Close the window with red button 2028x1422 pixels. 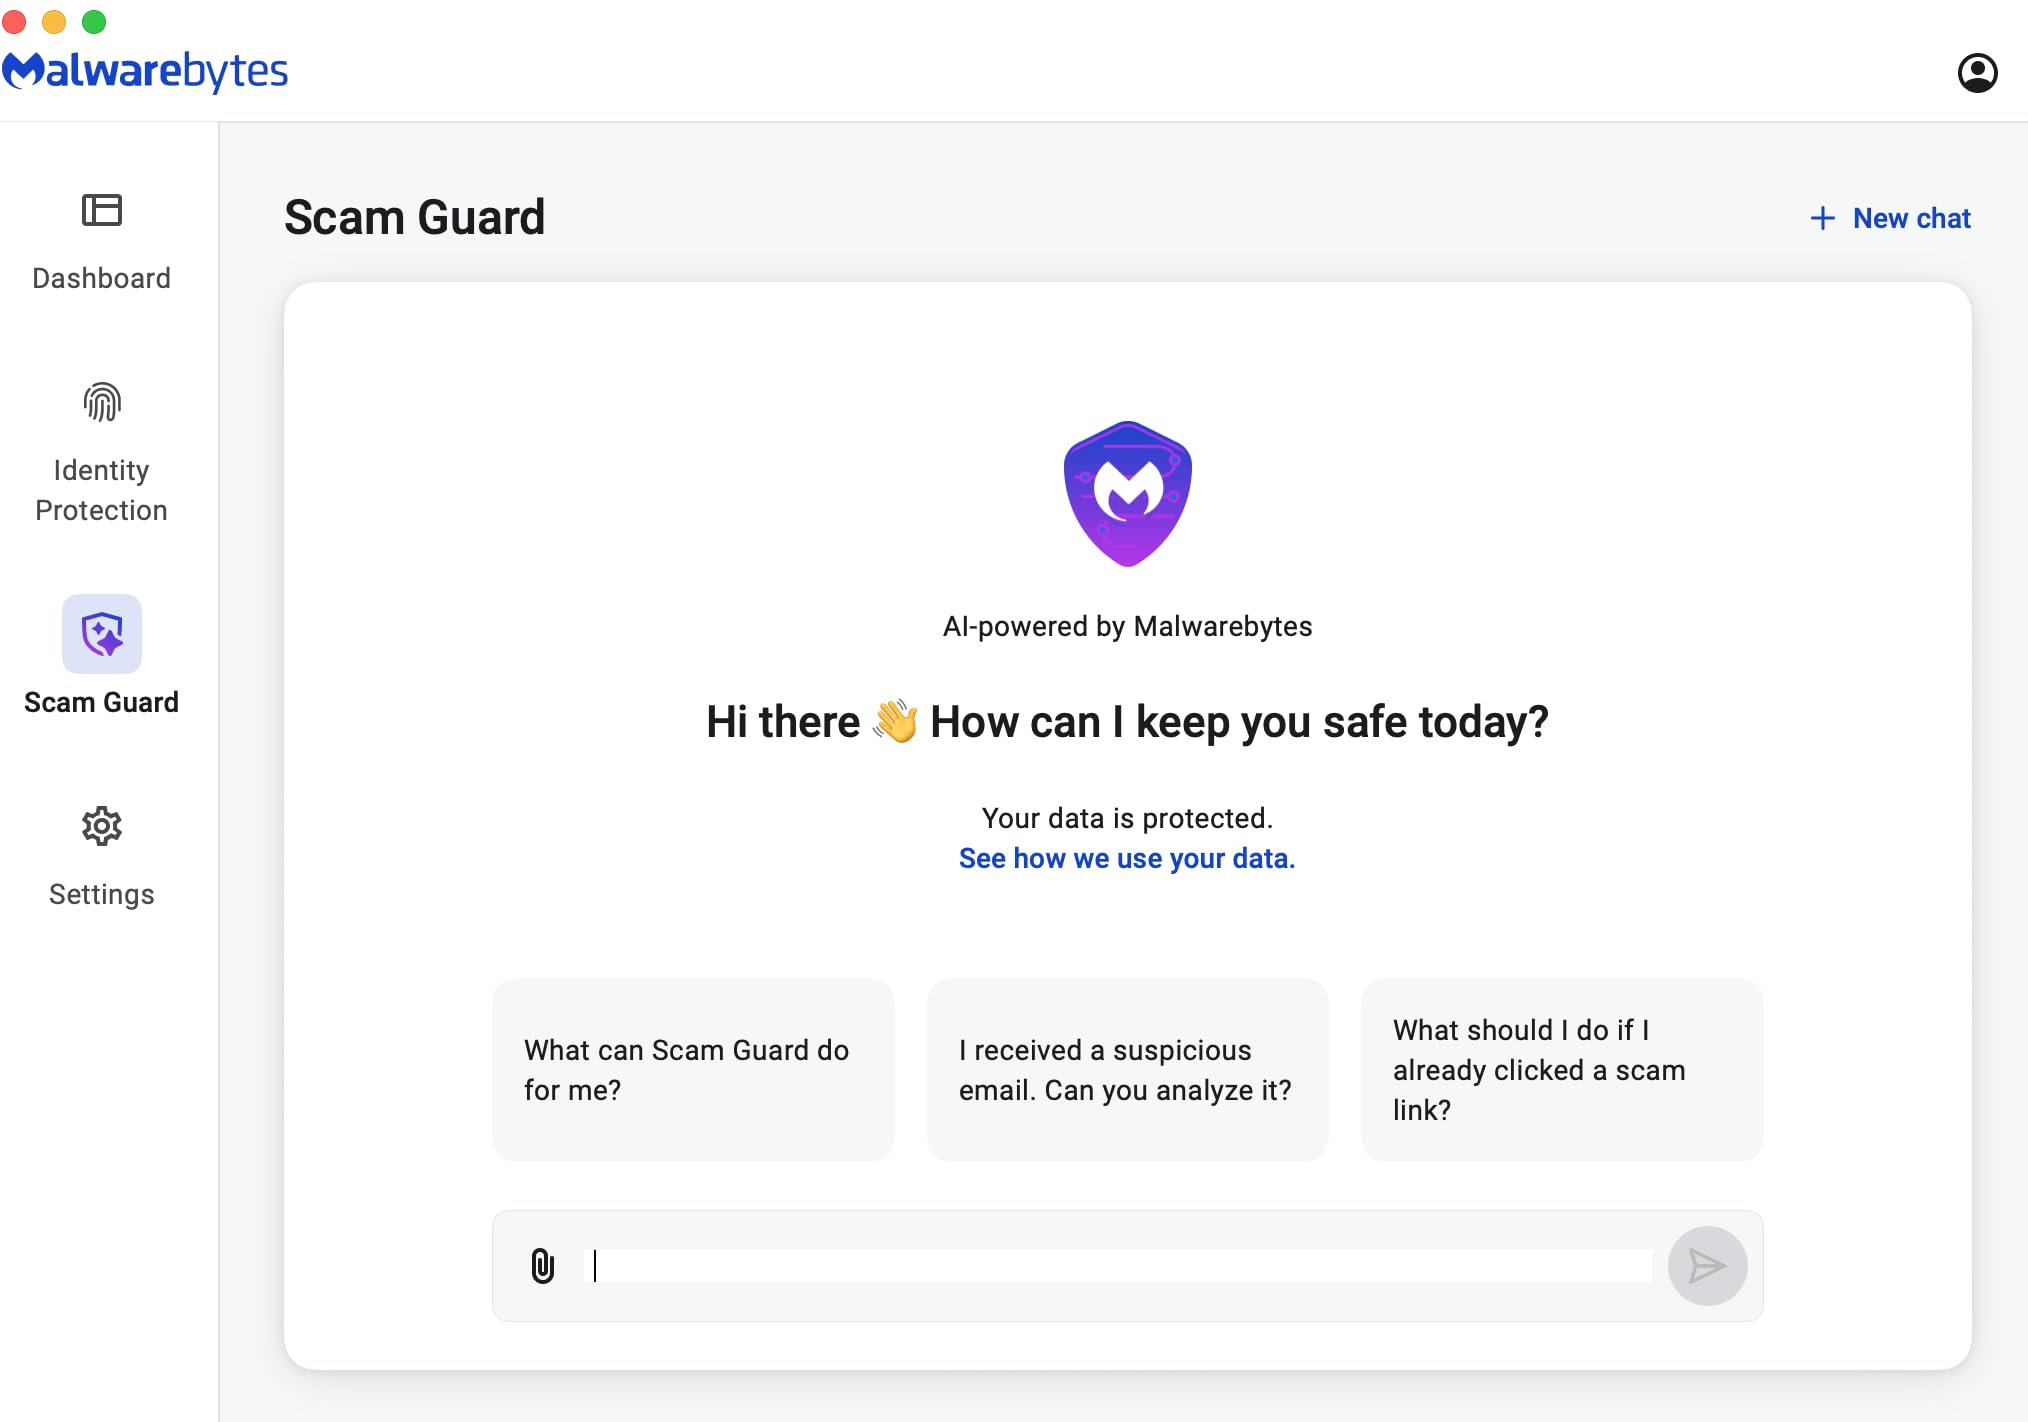click(14, 21)
